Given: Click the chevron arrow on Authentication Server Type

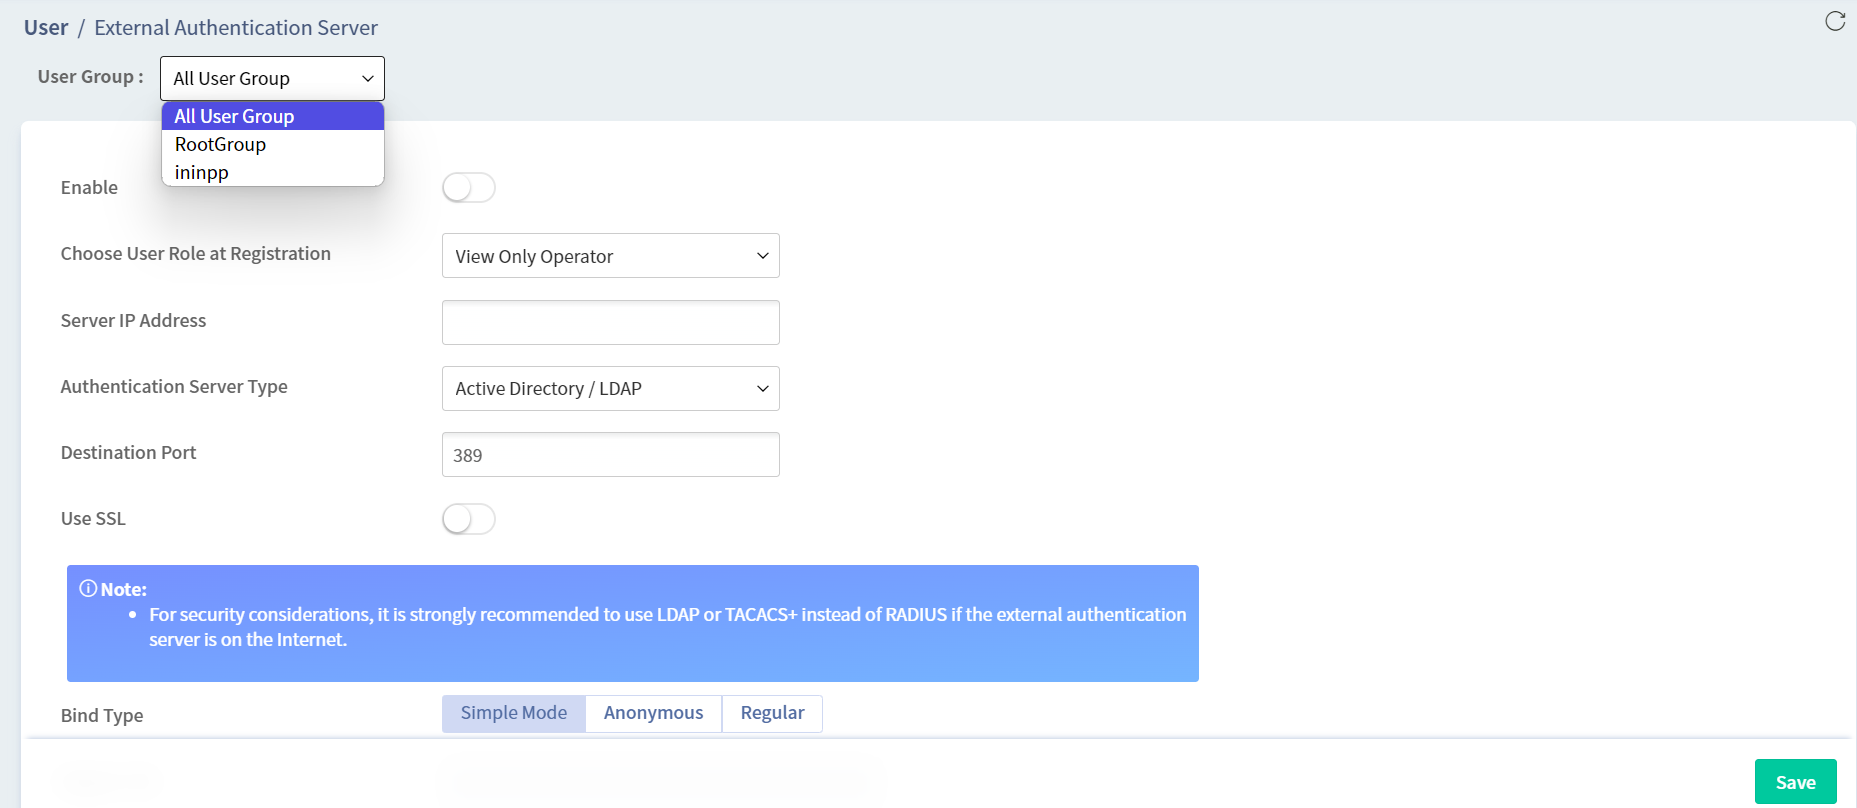Looking at the screenshot, I should coord(763,389).
